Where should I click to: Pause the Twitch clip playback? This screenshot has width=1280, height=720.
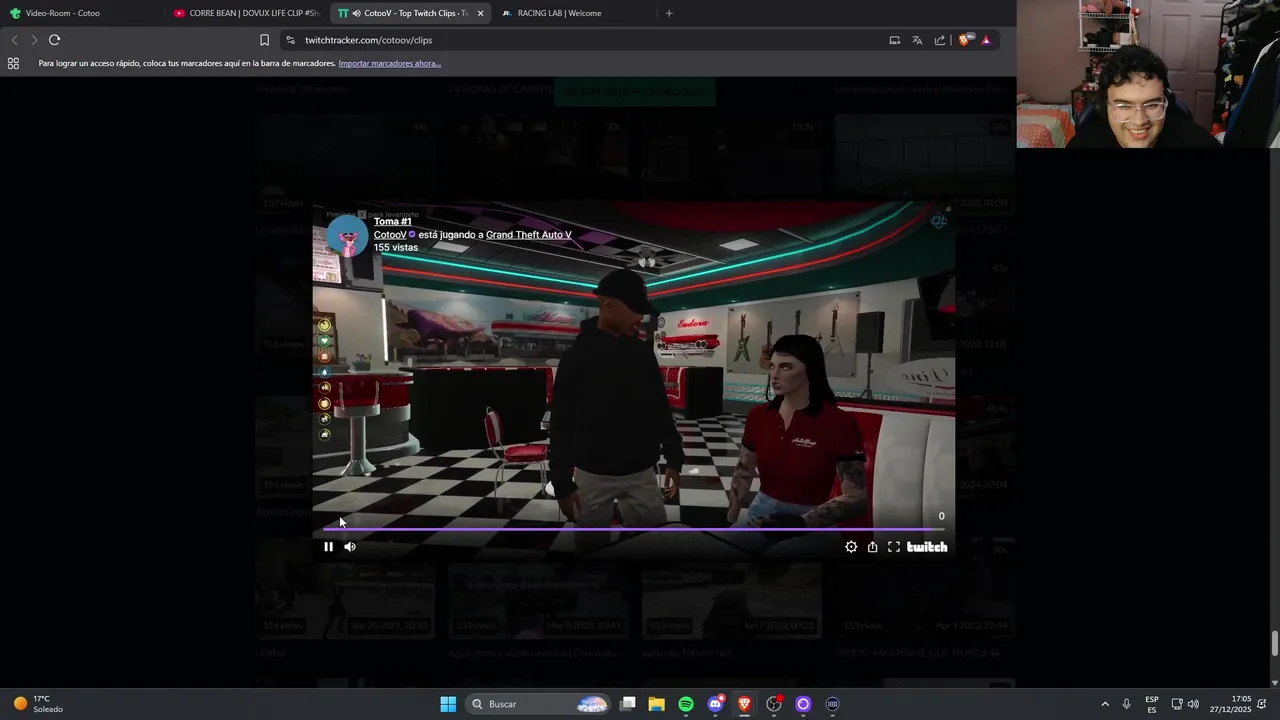pos(328,547)
